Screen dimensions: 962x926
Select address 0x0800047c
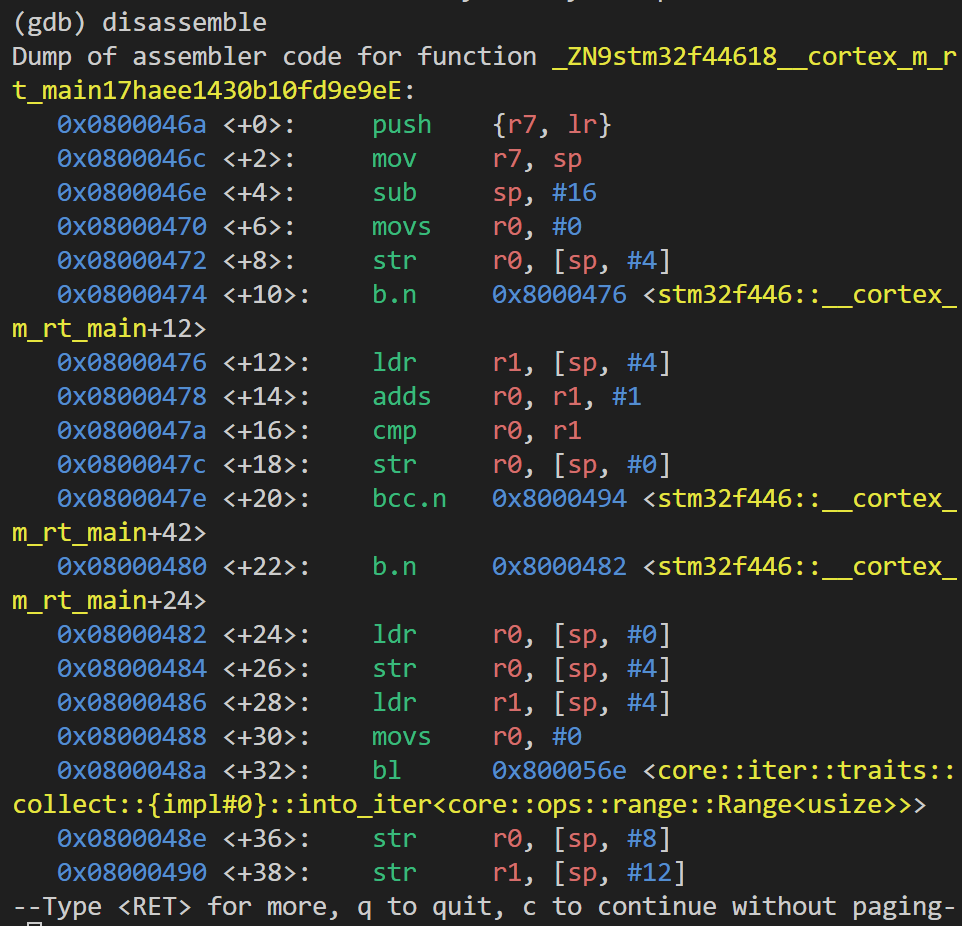[132, 465]
